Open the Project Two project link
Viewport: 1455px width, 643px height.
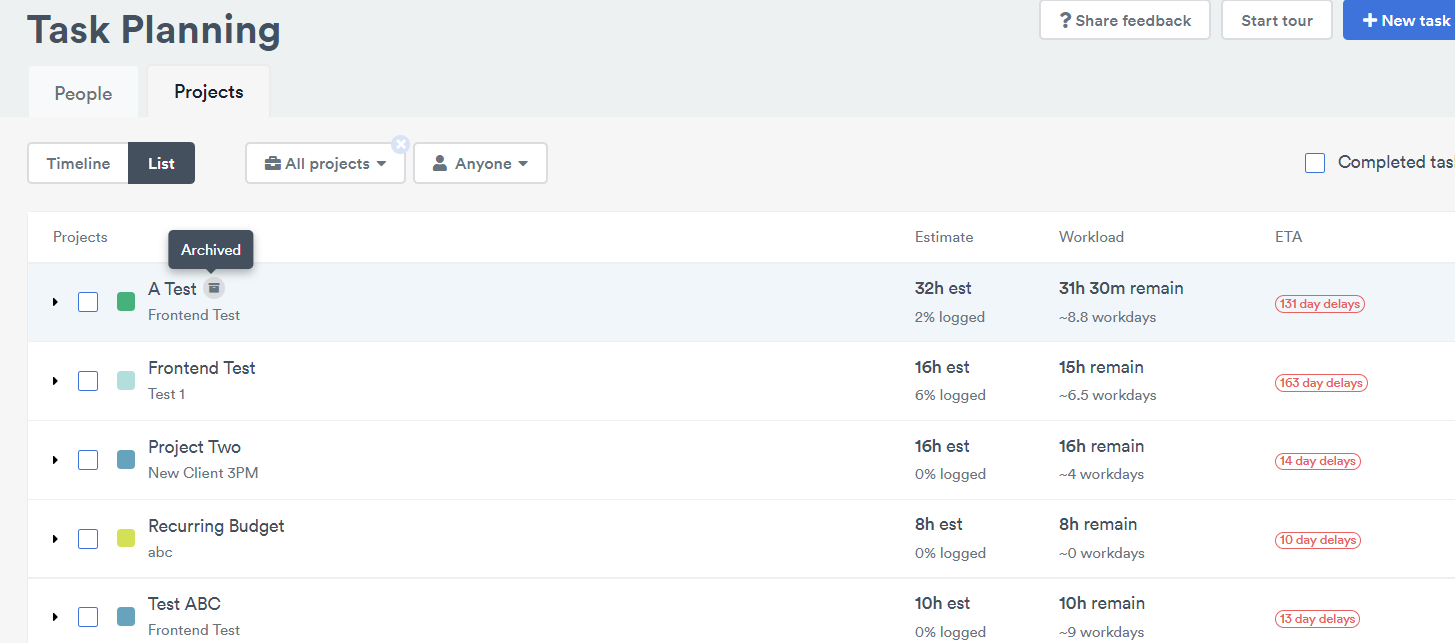(194, 446)
